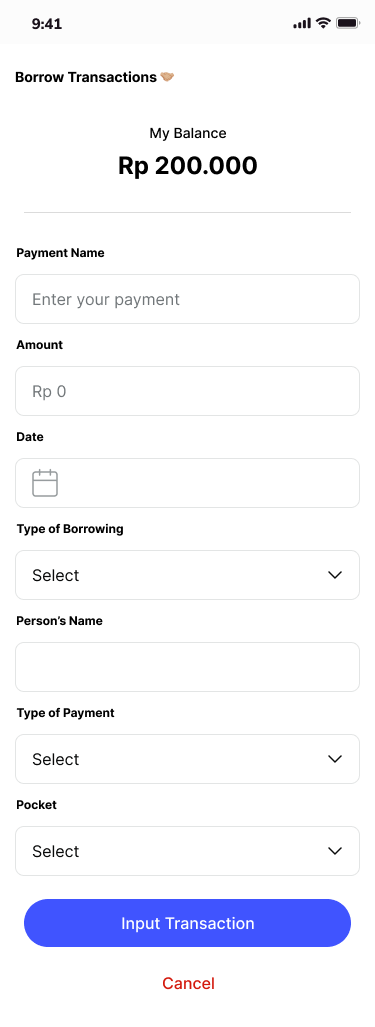Tap the Wi-Fi icon in status bar
This screenshot has width=375, height=1027.
pos(323,23)
